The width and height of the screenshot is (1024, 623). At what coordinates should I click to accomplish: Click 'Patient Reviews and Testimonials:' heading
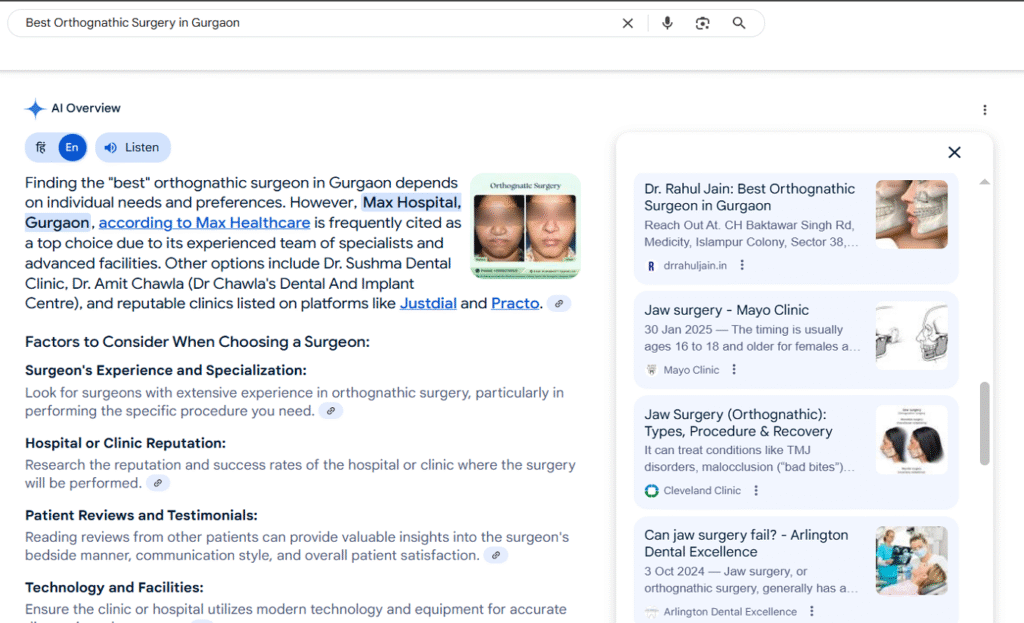[141, 515]
